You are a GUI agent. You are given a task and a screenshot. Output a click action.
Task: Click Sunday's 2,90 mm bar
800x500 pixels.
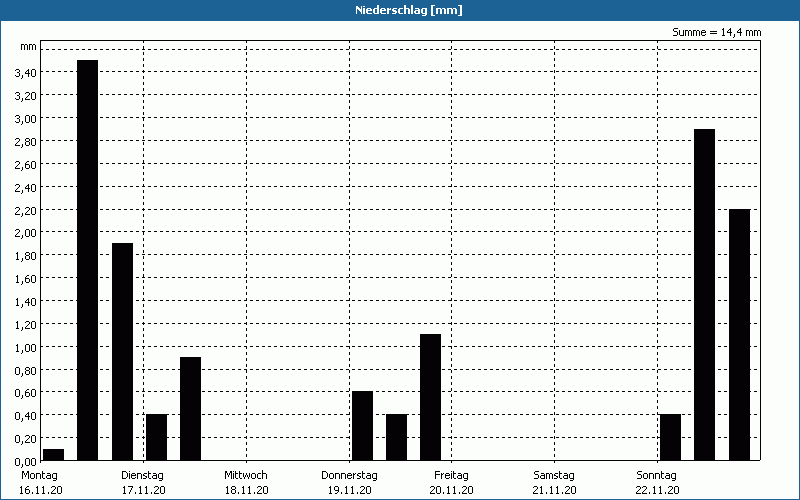click(x=705, y=294)
